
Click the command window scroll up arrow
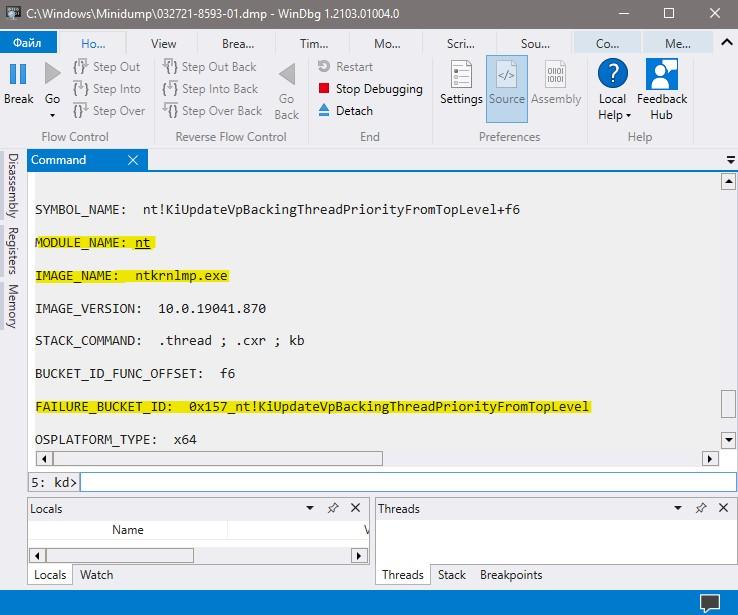click(728, 182)
